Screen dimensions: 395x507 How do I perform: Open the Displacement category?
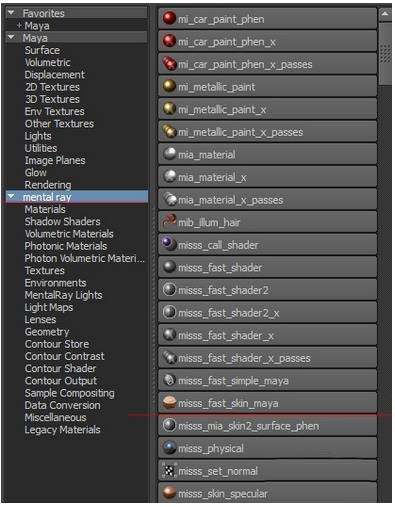pos(54,75)
